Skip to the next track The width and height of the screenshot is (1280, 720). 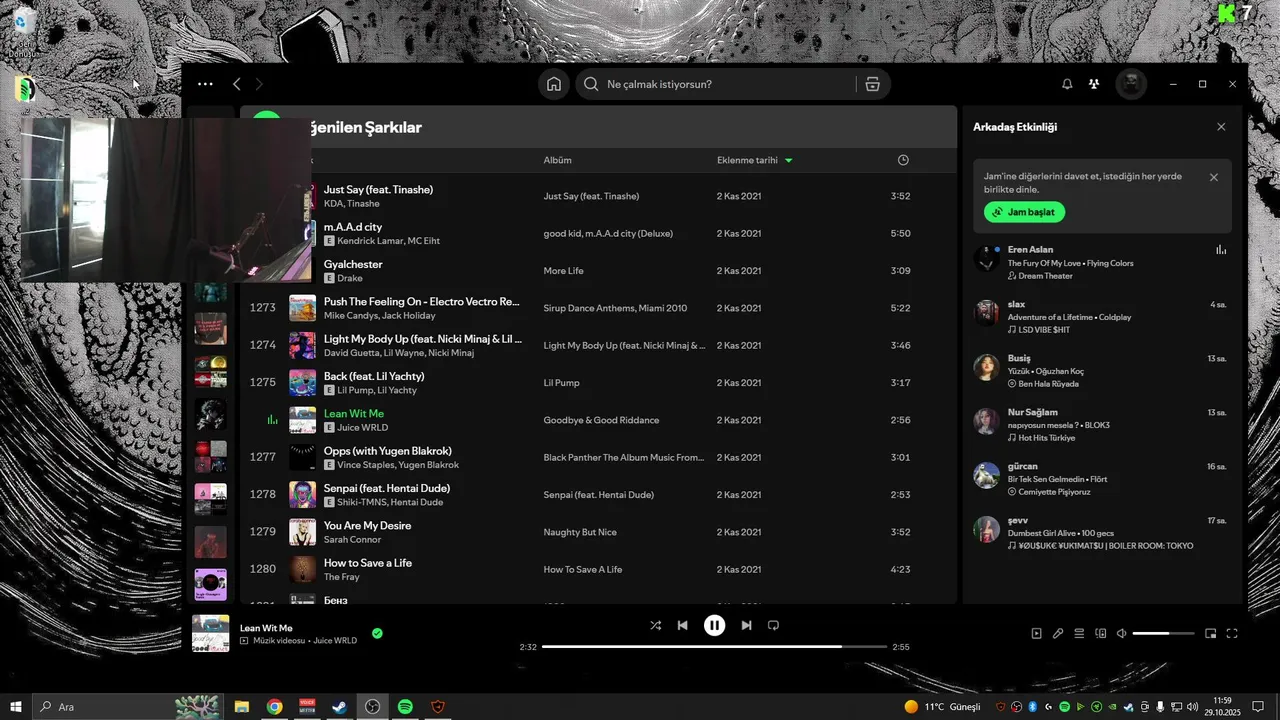coord(746,625)
